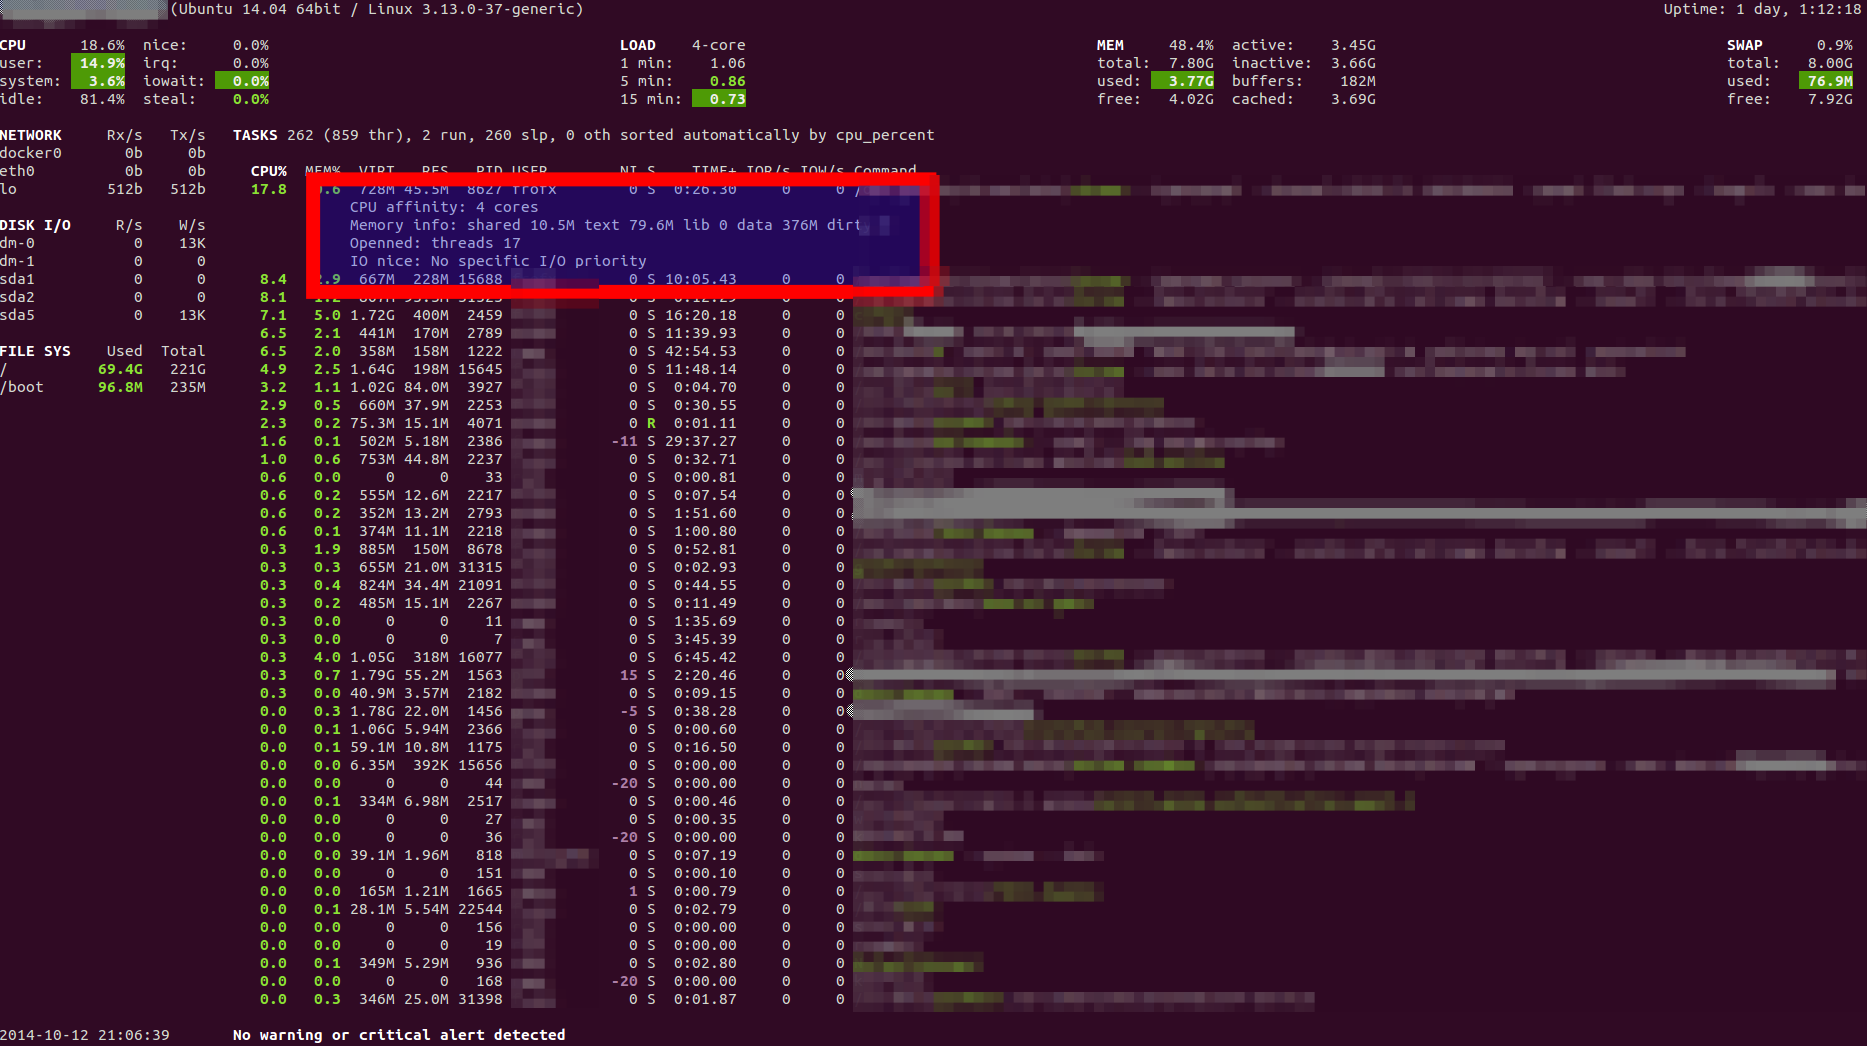Screen dimensions: 1867x1046
Task: Click No warning or critical alert detected message
Action: (x=399, y=1035)
